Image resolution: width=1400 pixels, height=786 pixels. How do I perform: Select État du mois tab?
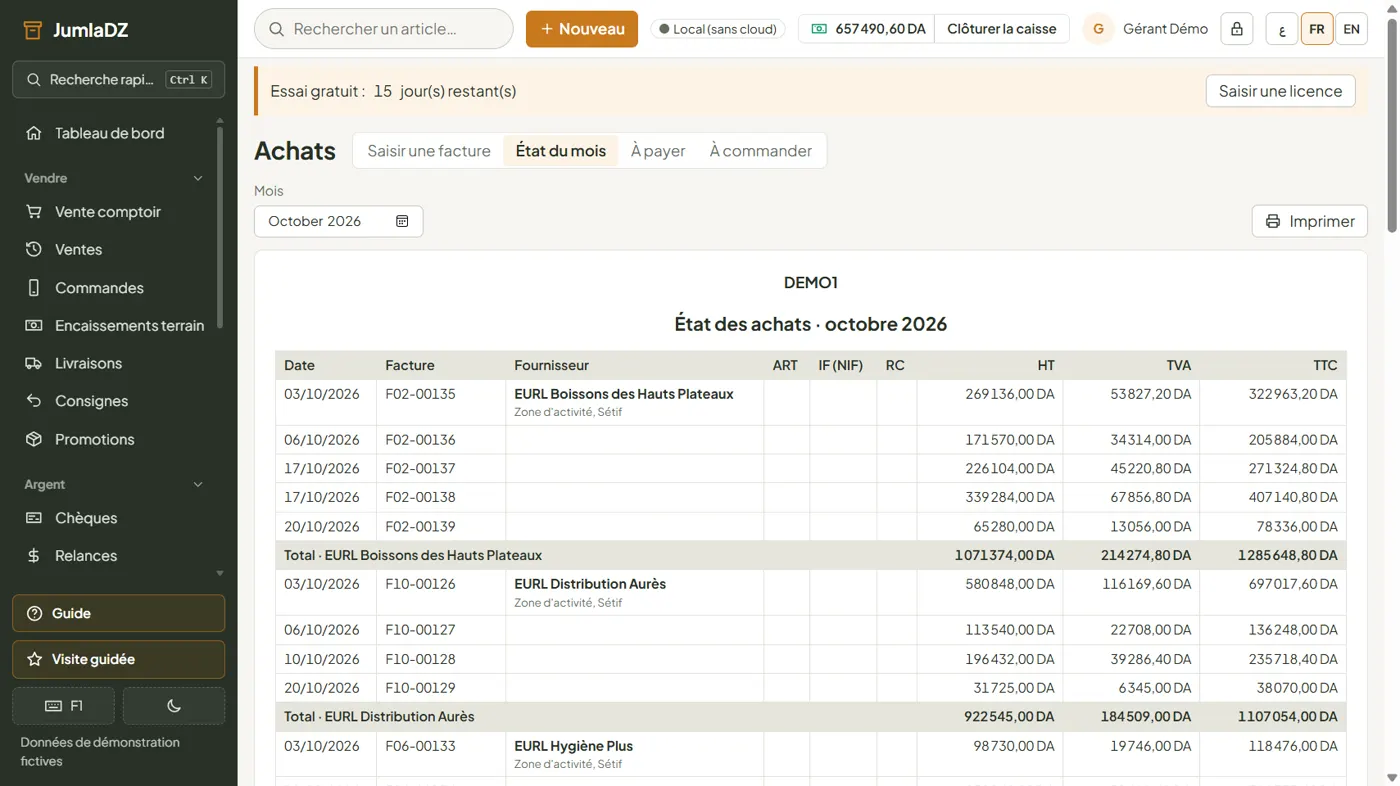click(x=561, y=151)
